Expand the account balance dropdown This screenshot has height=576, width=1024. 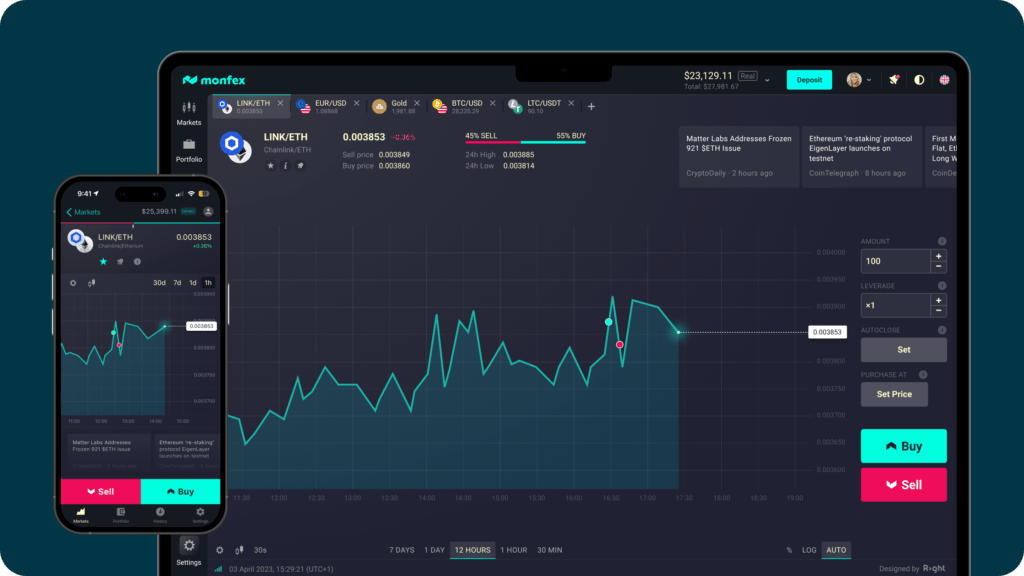pyautogui.click(x=767, y=80)
